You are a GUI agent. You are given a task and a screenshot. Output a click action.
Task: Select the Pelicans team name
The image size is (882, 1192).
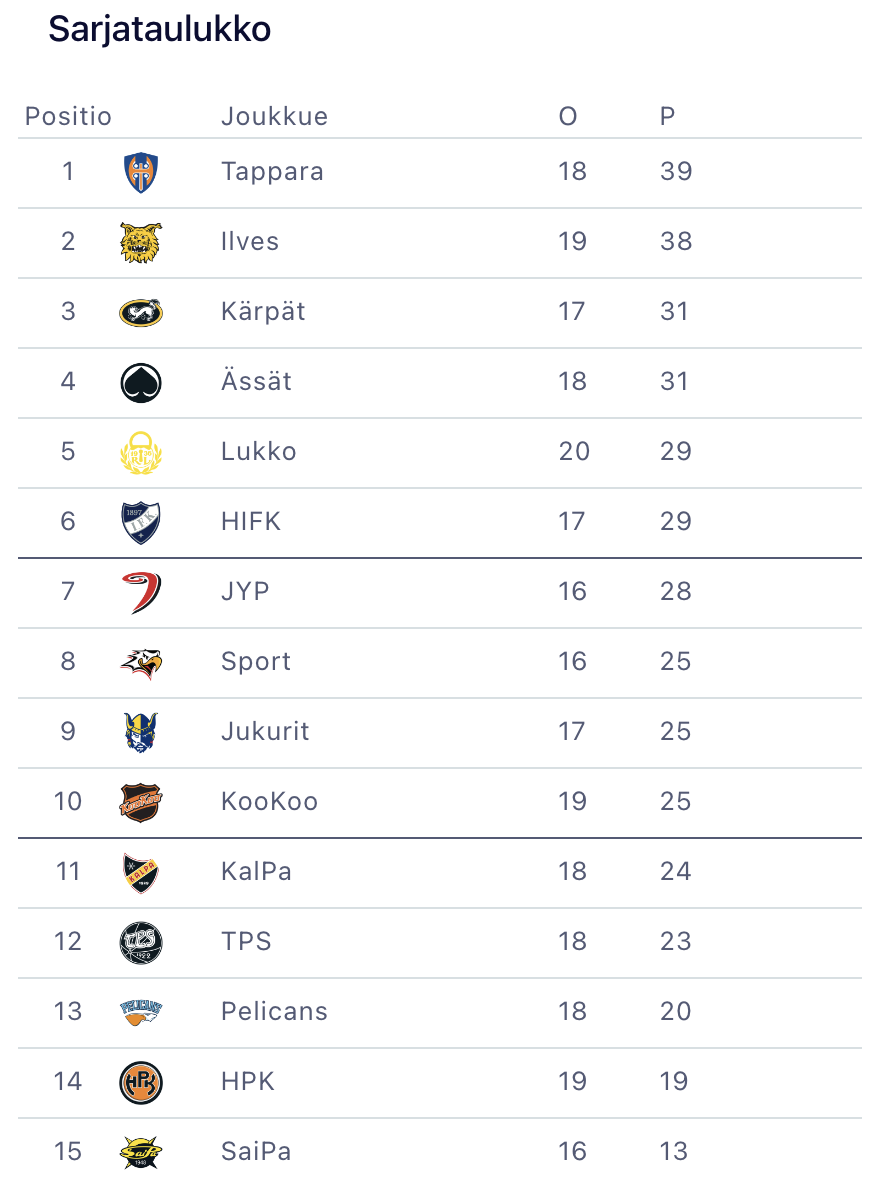[274, 1011]
